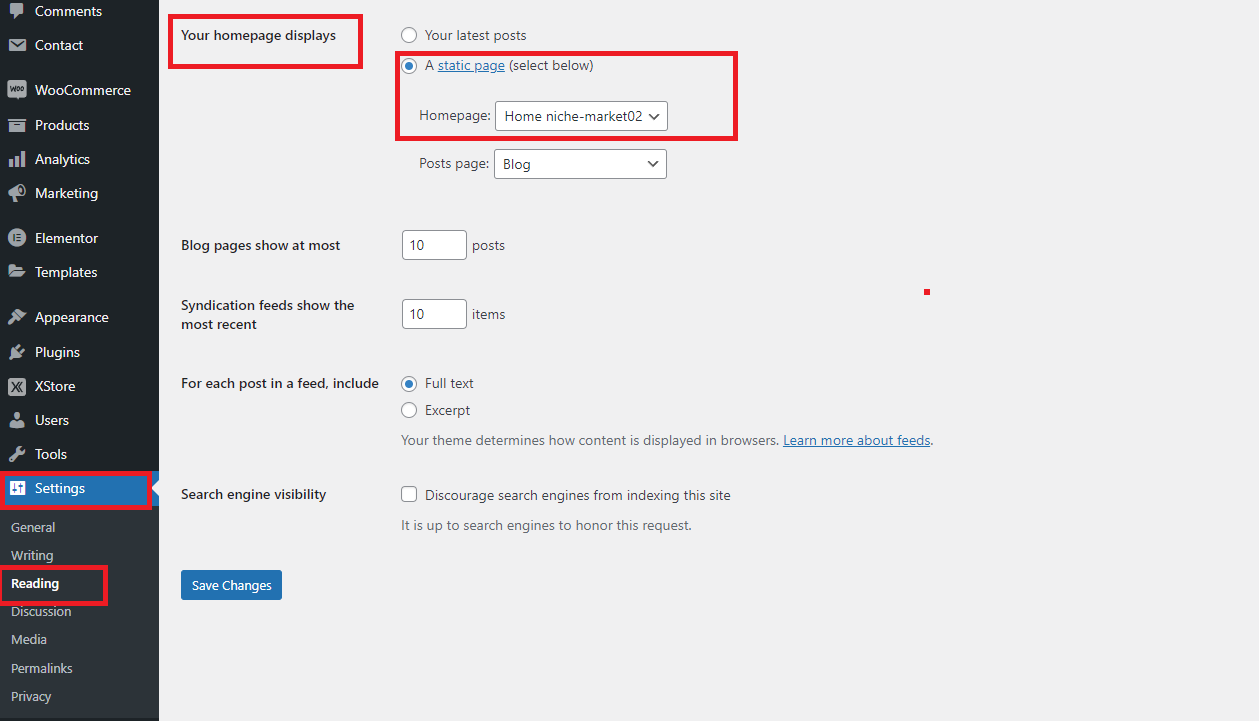The image size is (1259, 721).
Task: Click the Comments speech bubble icon
Action: pyautogui.click(x=17, y=10)
